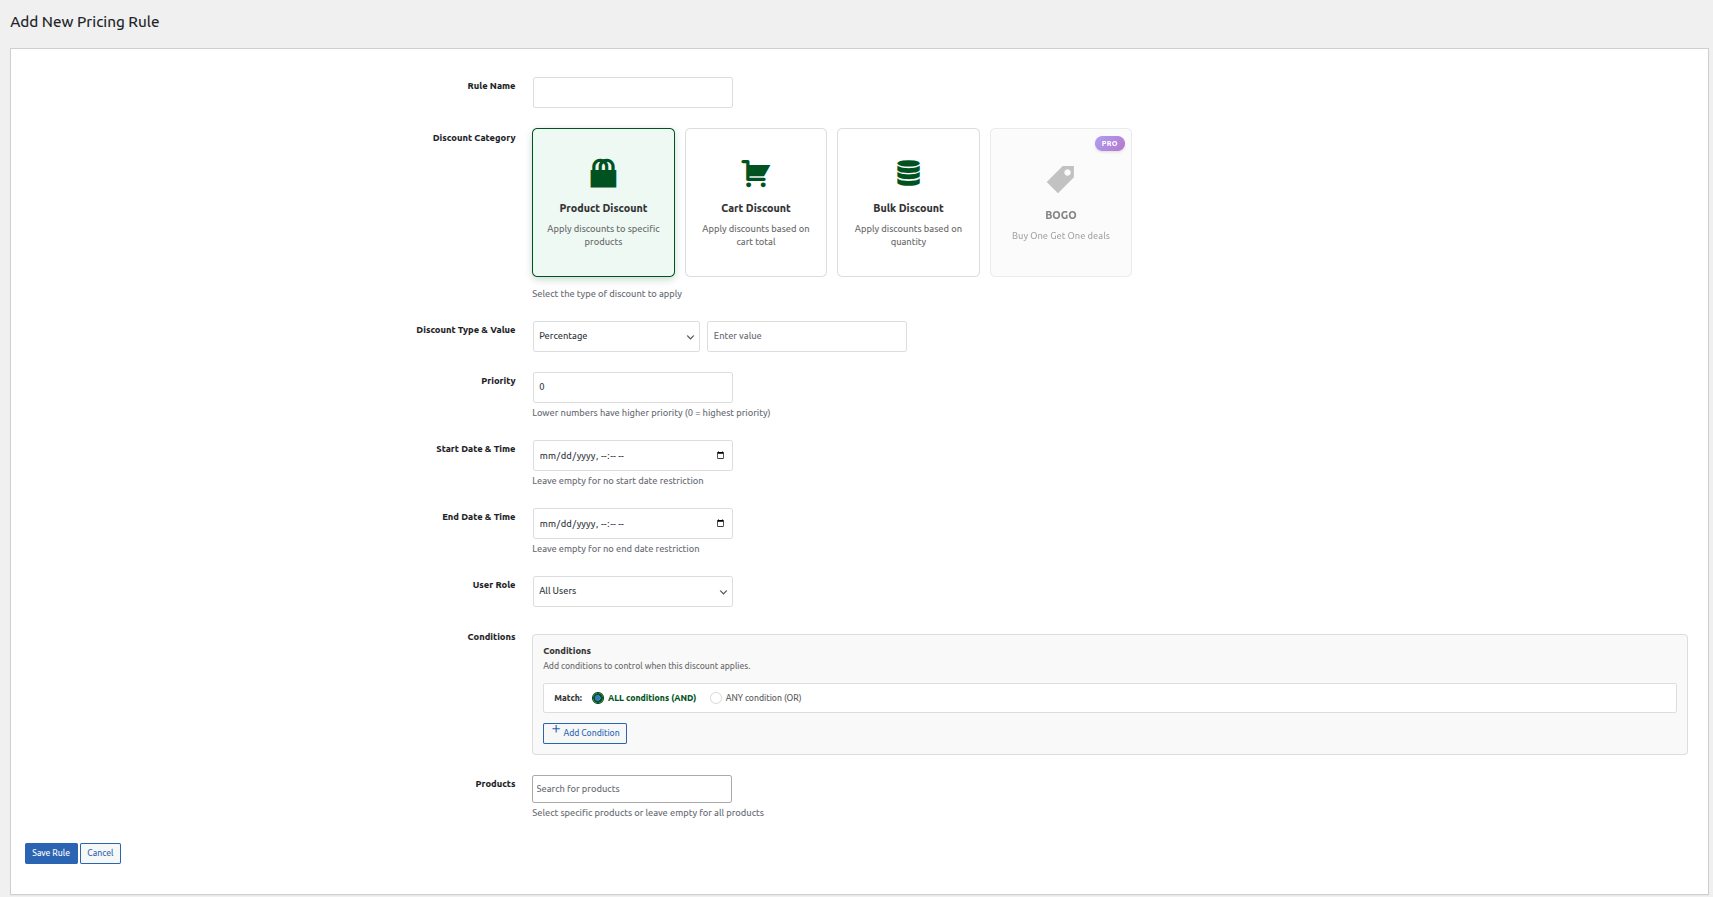Choose the Cart Discount category title
The image size is (1713, 897).
pos(755,208)
